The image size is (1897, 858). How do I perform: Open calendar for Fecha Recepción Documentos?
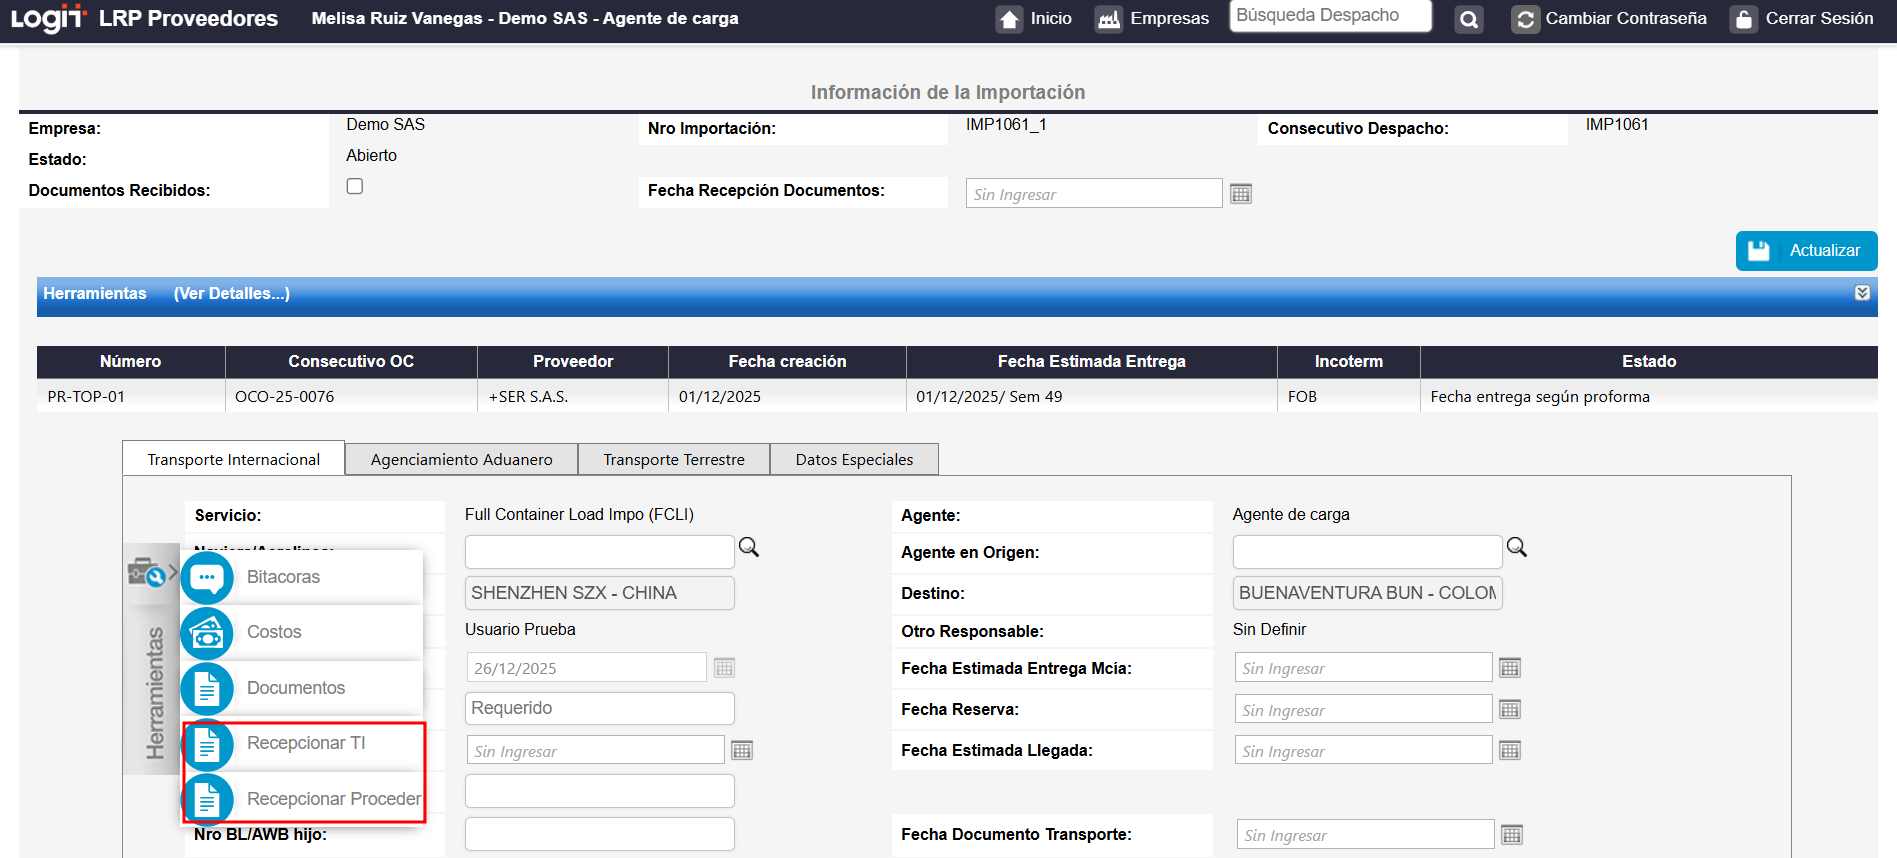click(x=1240, y=194)
